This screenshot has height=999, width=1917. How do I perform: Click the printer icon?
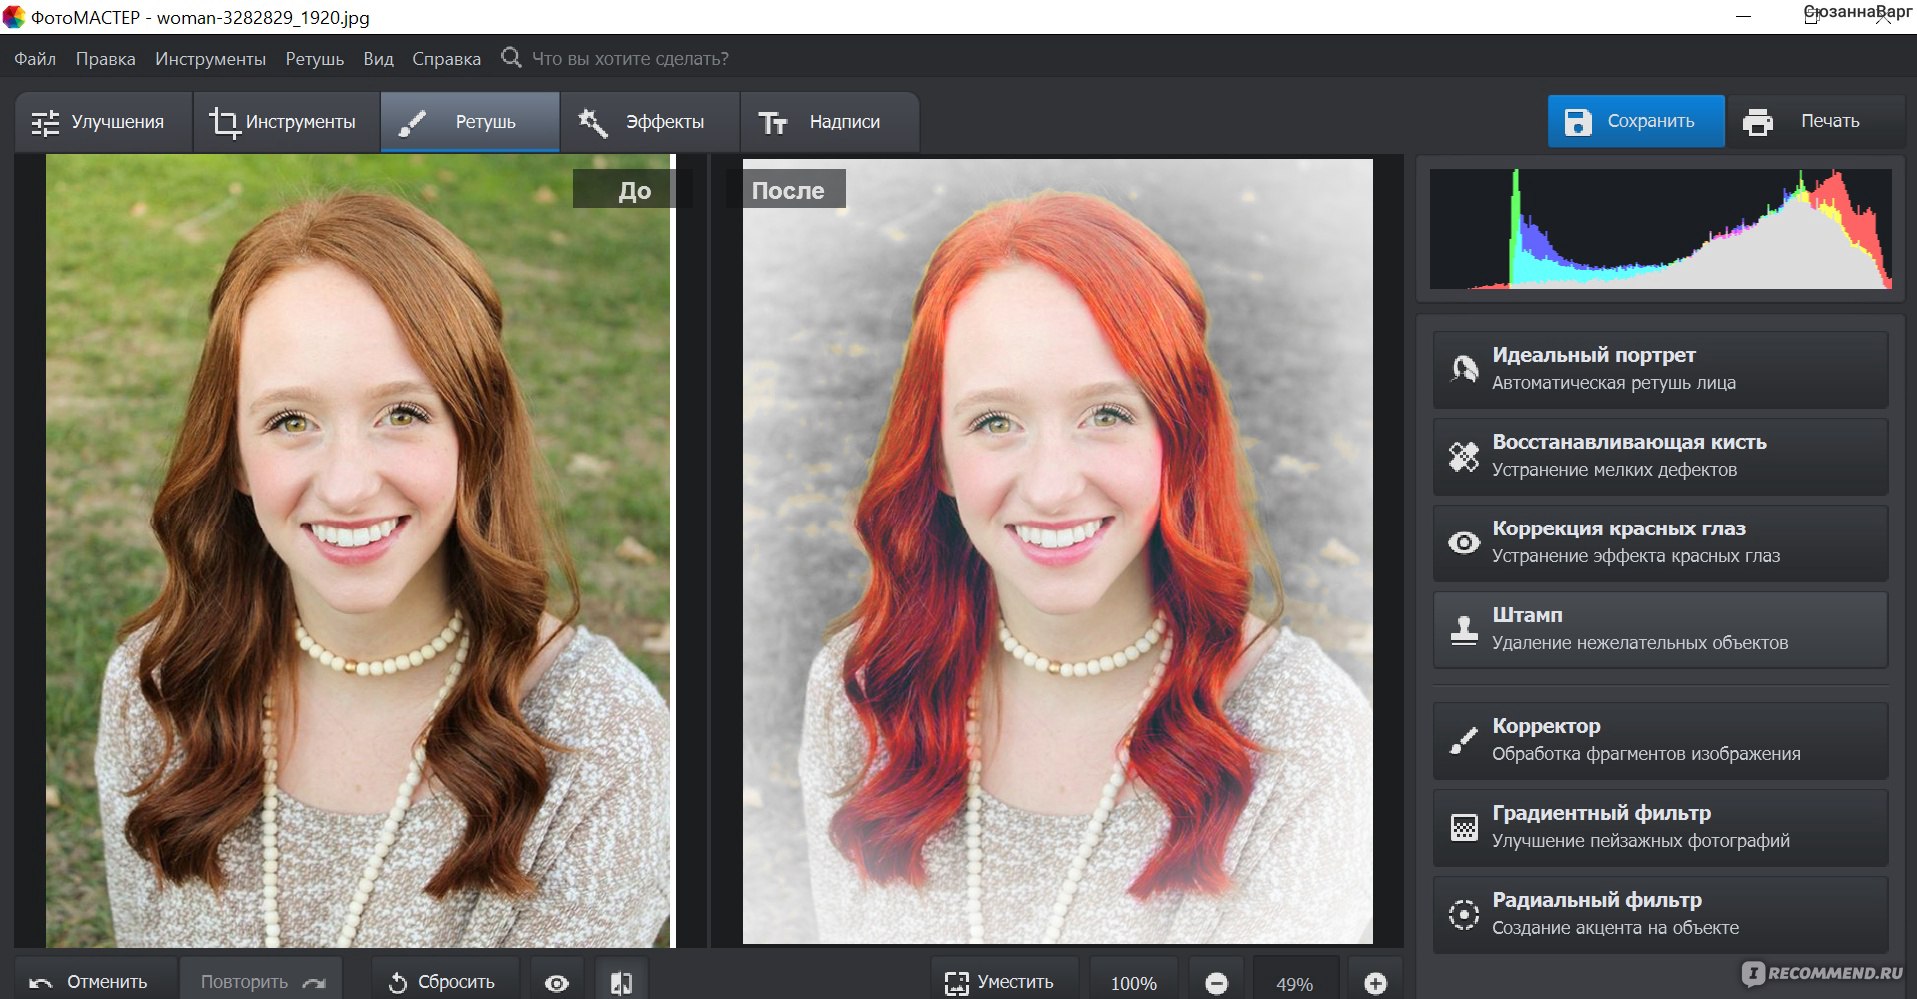click(1758, 122)
